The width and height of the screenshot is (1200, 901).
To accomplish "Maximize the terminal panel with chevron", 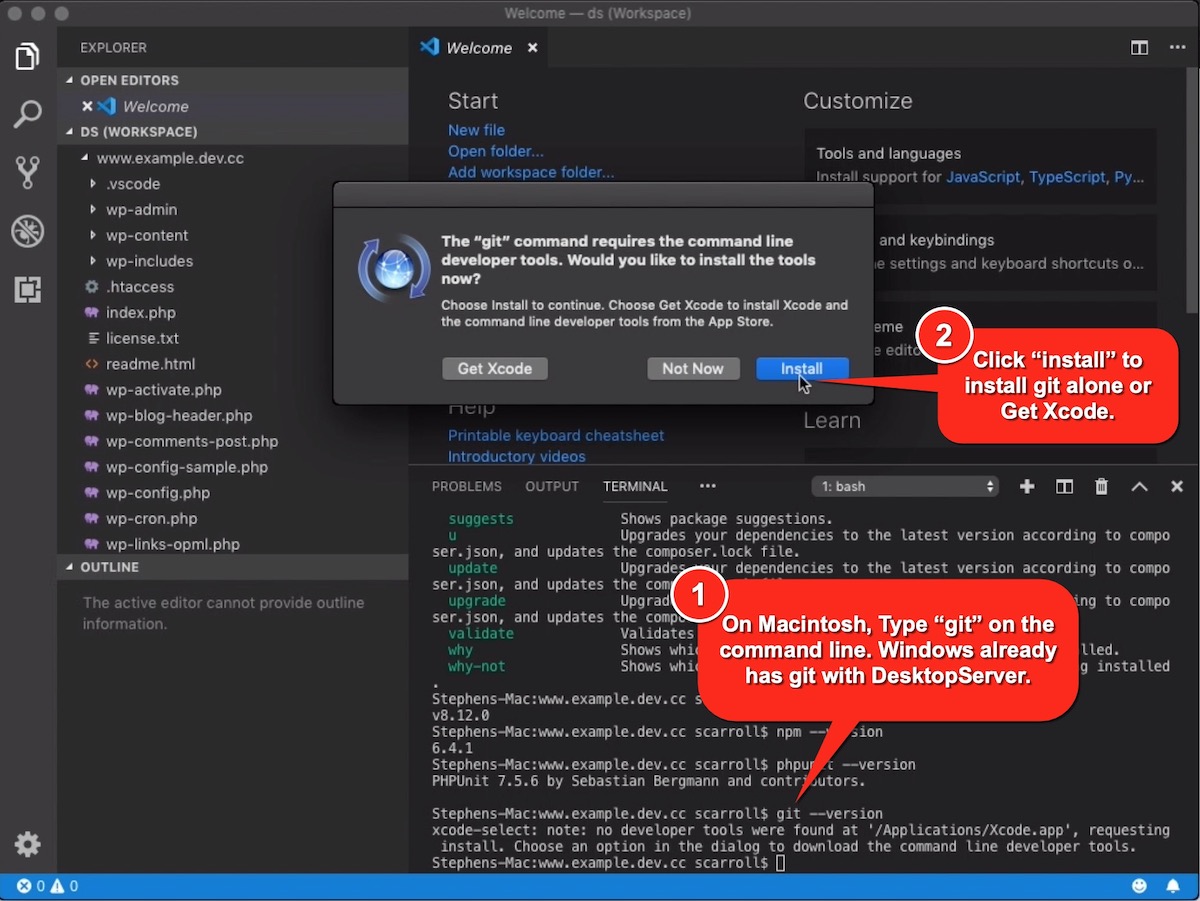I will click(x=1139, y=486).
